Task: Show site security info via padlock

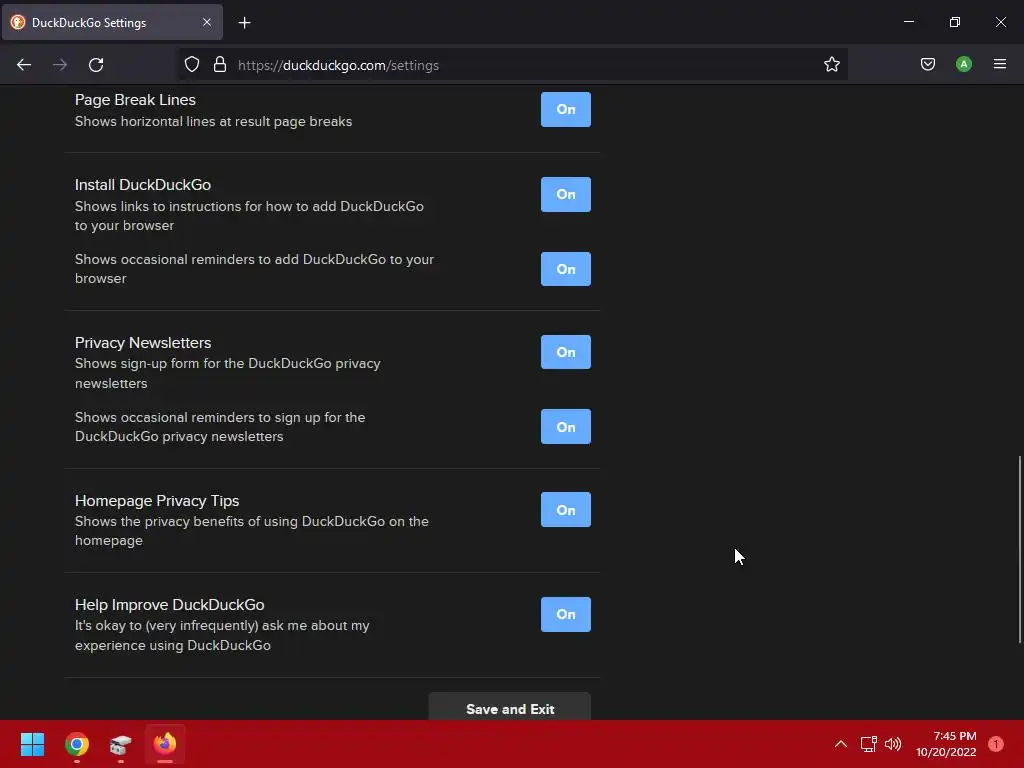Action: coord(220,65)
